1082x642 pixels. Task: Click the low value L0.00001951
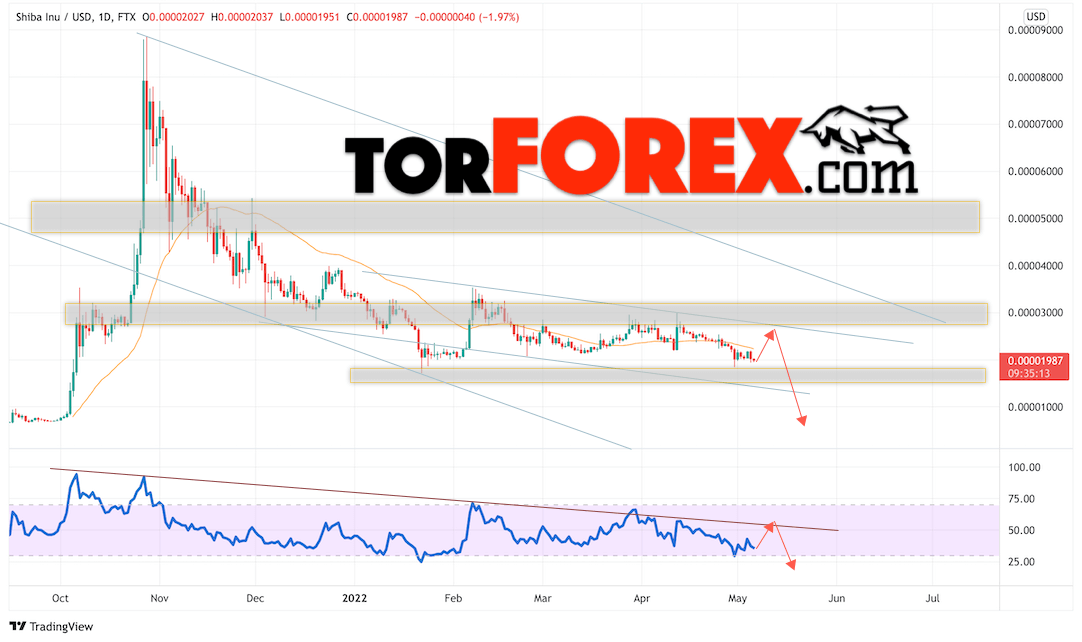309,17
